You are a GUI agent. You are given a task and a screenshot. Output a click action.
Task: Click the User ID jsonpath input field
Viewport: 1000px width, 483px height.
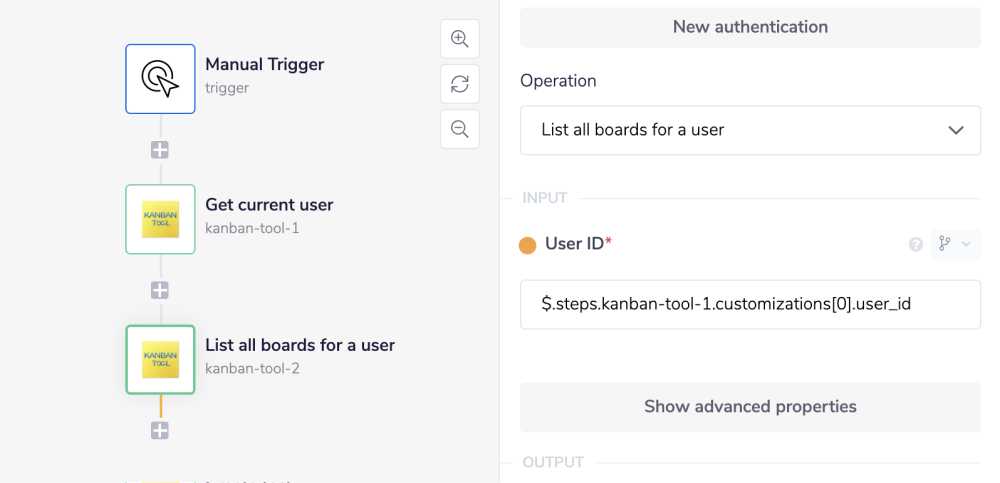point(750,304)
